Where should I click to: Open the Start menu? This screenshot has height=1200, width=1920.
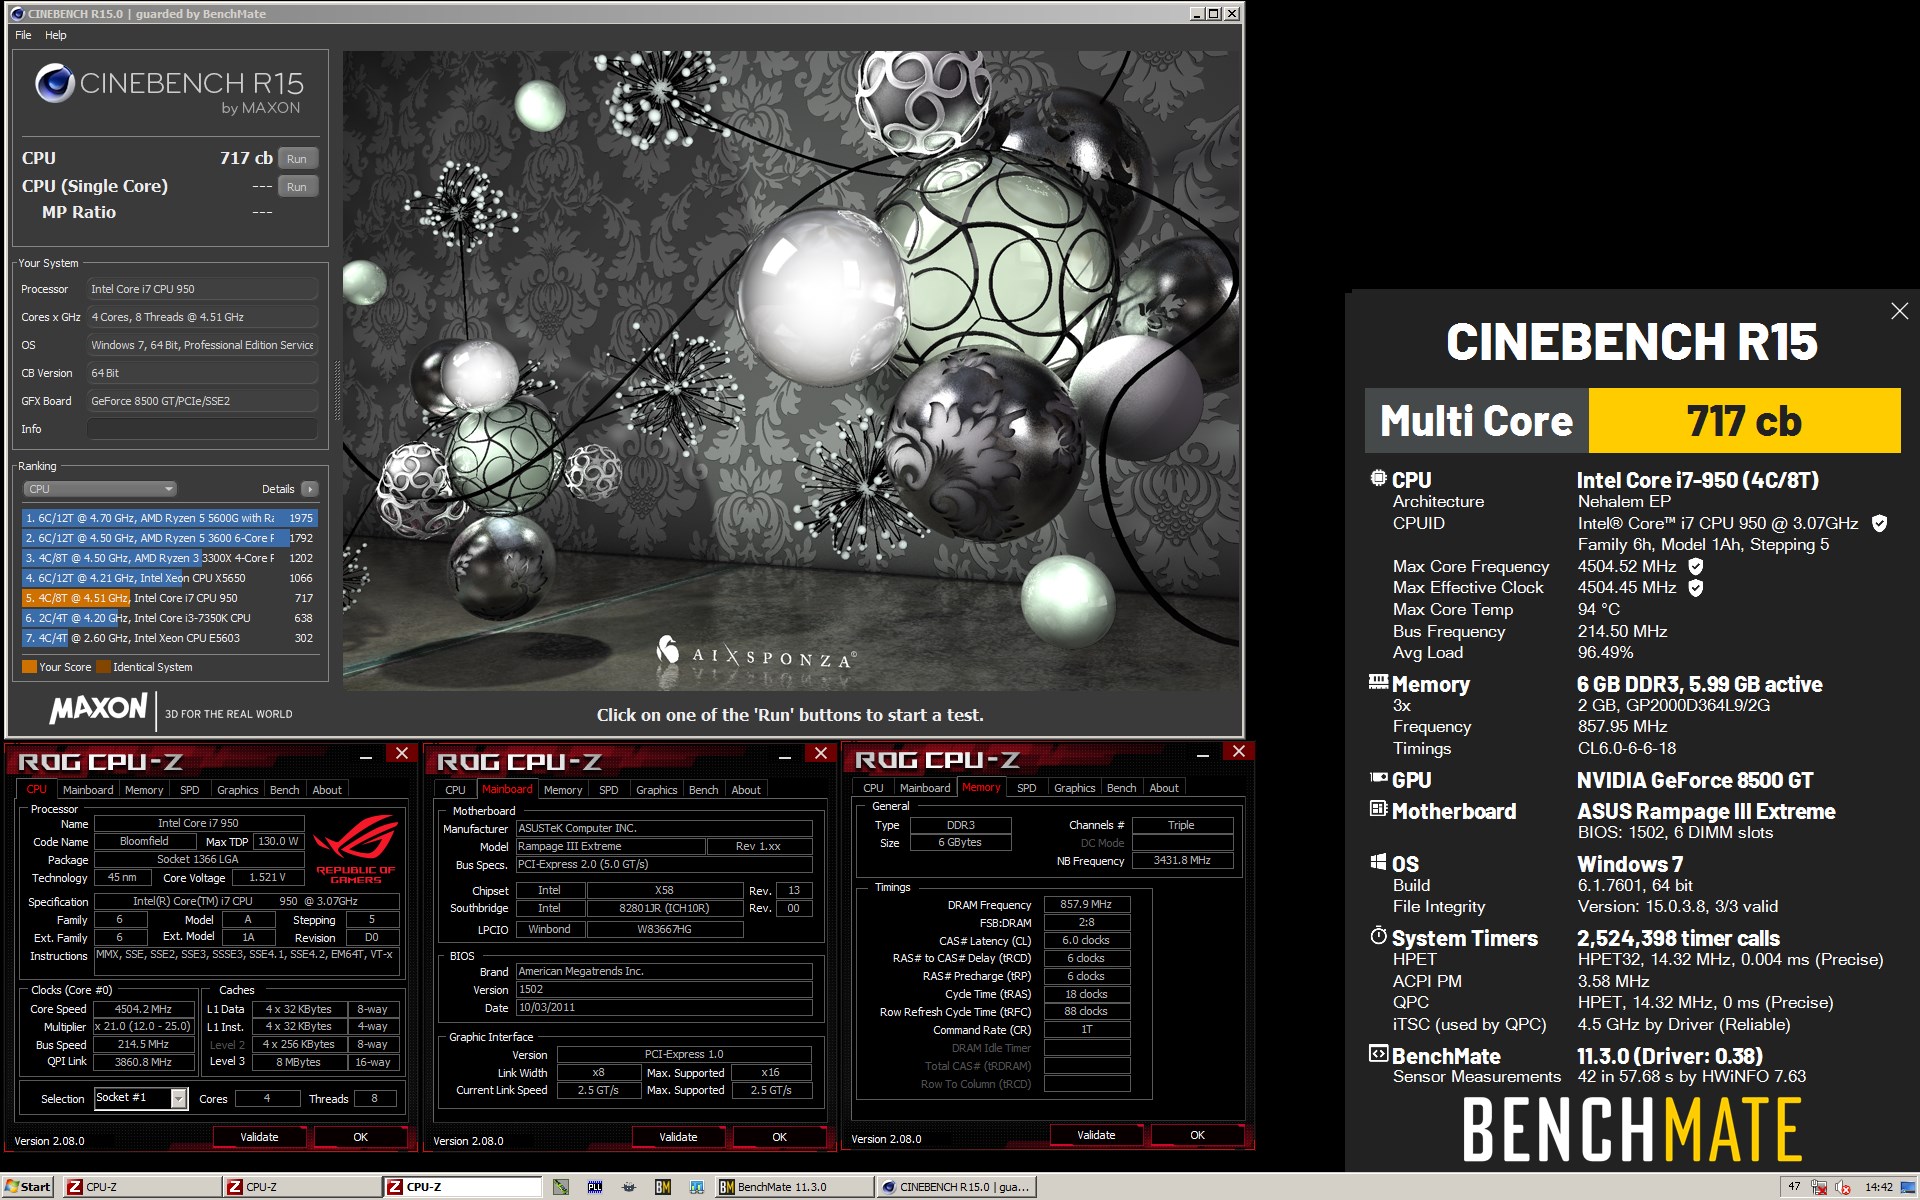pyautogui.click(x=27, y=1187)
